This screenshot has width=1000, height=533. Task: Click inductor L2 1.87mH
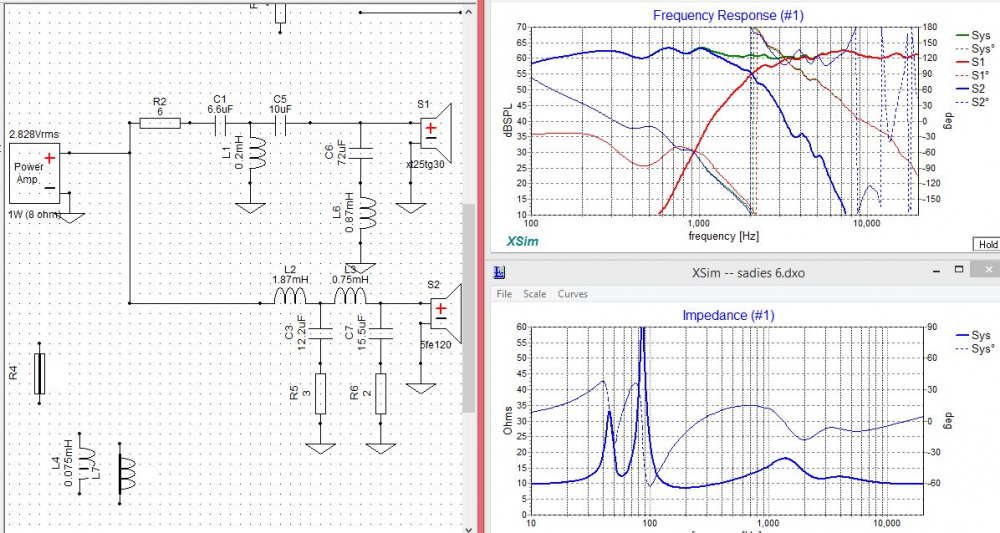tap(289, 298)
